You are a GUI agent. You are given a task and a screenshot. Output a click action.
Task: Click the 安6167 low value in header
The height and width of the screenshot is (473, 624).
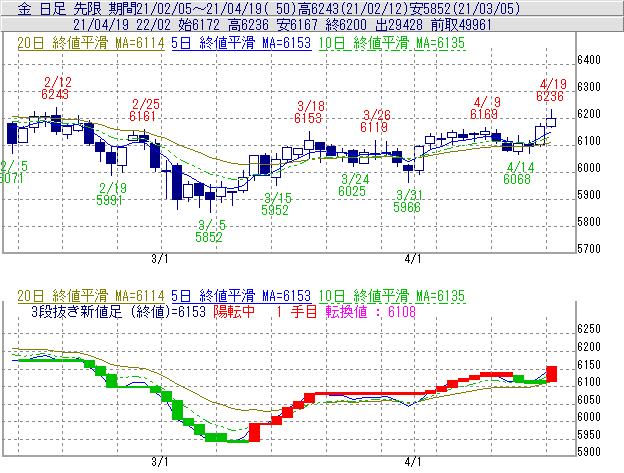point(297,25)
